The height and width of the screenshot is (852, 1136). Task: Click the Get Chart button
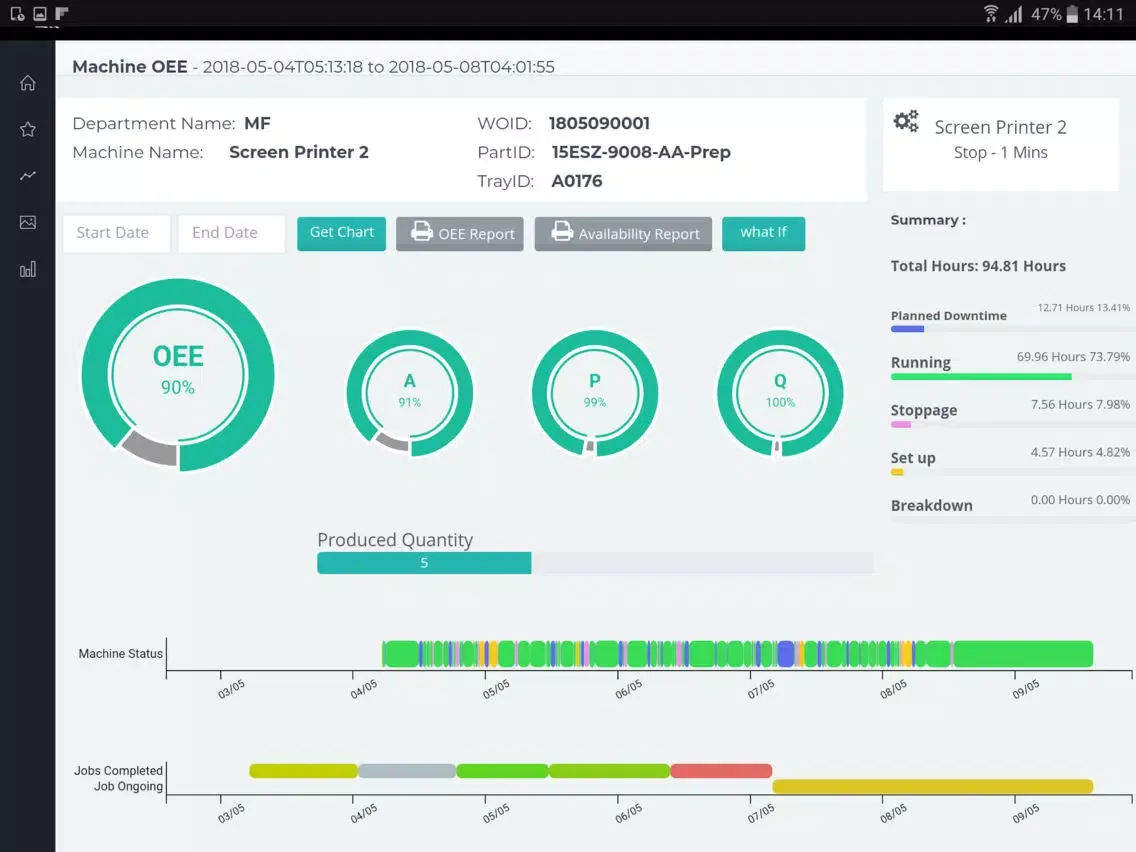click(341, 233)
